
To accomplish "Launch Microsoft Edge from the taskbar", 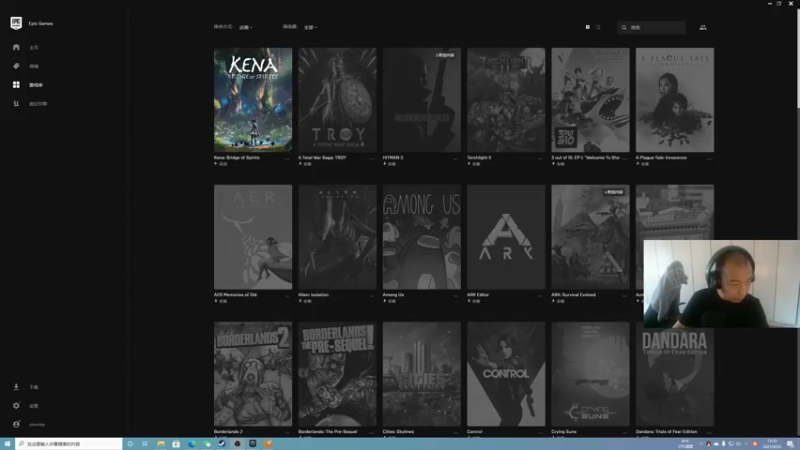I will [191, 444].
